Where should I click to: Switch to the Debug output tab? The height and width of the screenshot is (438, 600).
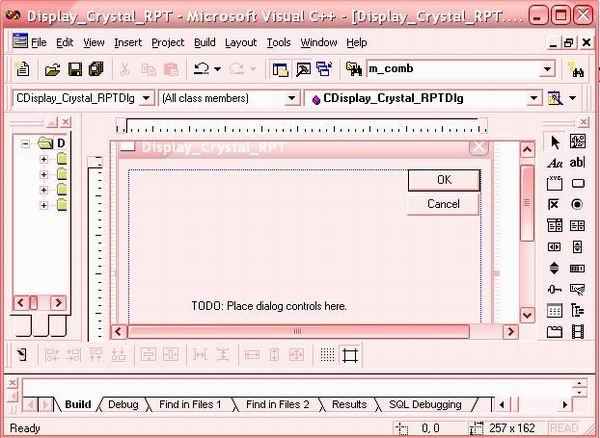tap(123, 404)
